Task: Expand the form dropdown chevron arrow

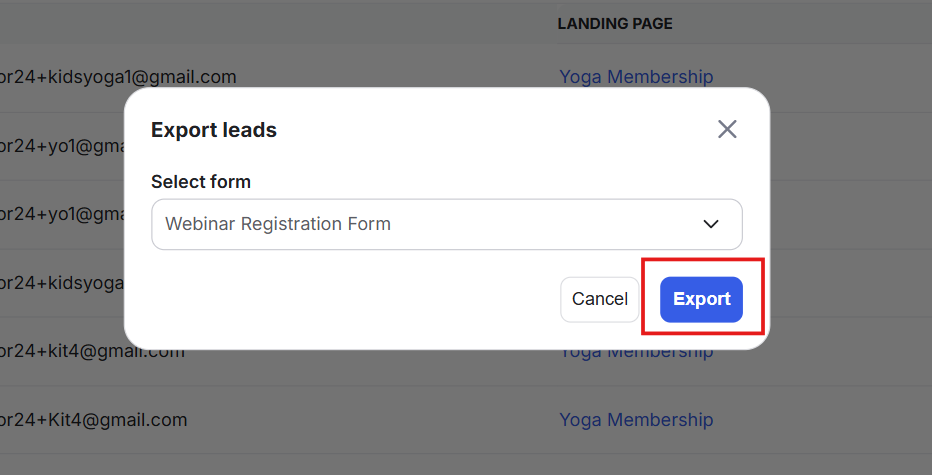Action: (x=711, y=224)
